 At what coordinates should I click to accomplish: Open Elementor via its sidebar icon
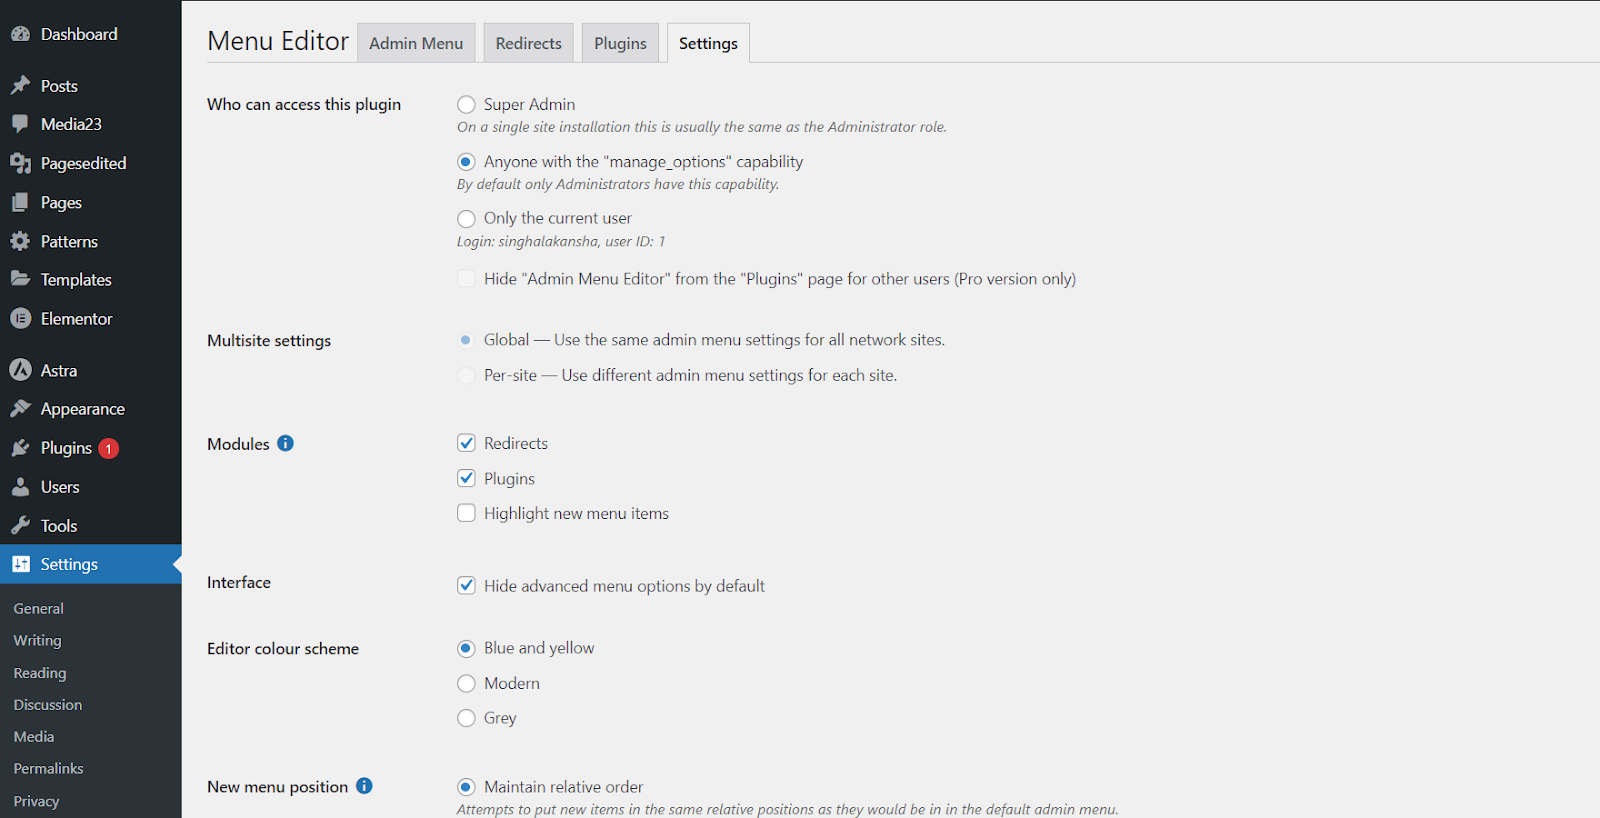click(20, 319)
